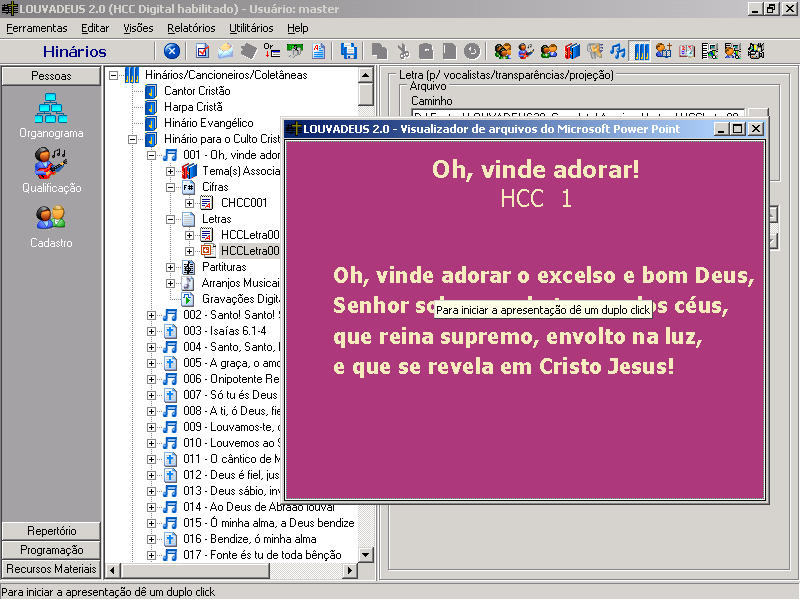Image resolution: width=800 pixels, height=600 pixels.
Task: Click the tree horizontal scrollbar left arrow
Action: (x=113, y=570)
